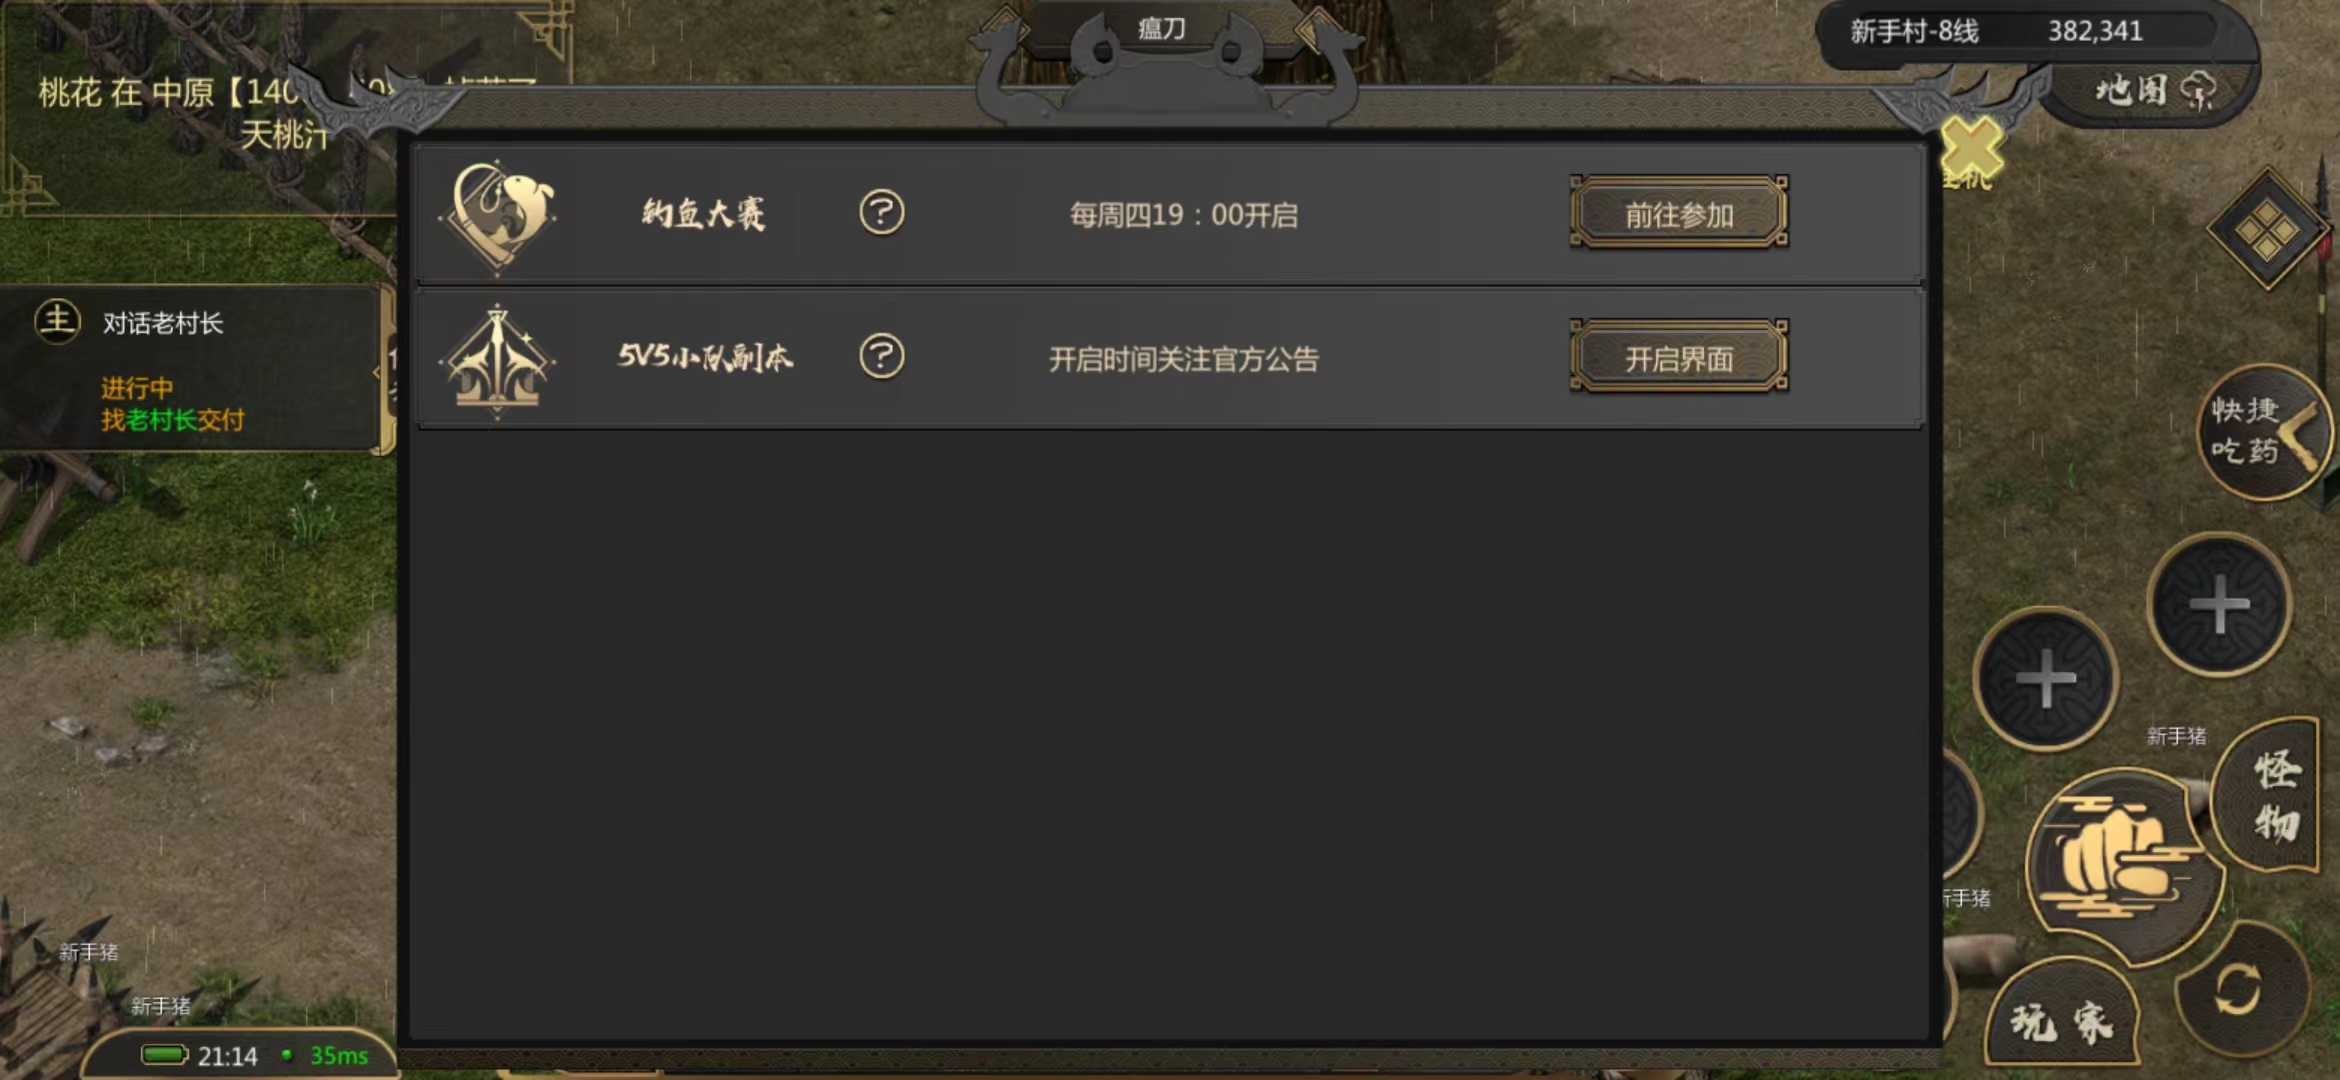This screenshot has height=1080, width=2340.
Task: Open the help question mark for 5V5小队副本
Action: pyautogui.click(x=882, y=356)
